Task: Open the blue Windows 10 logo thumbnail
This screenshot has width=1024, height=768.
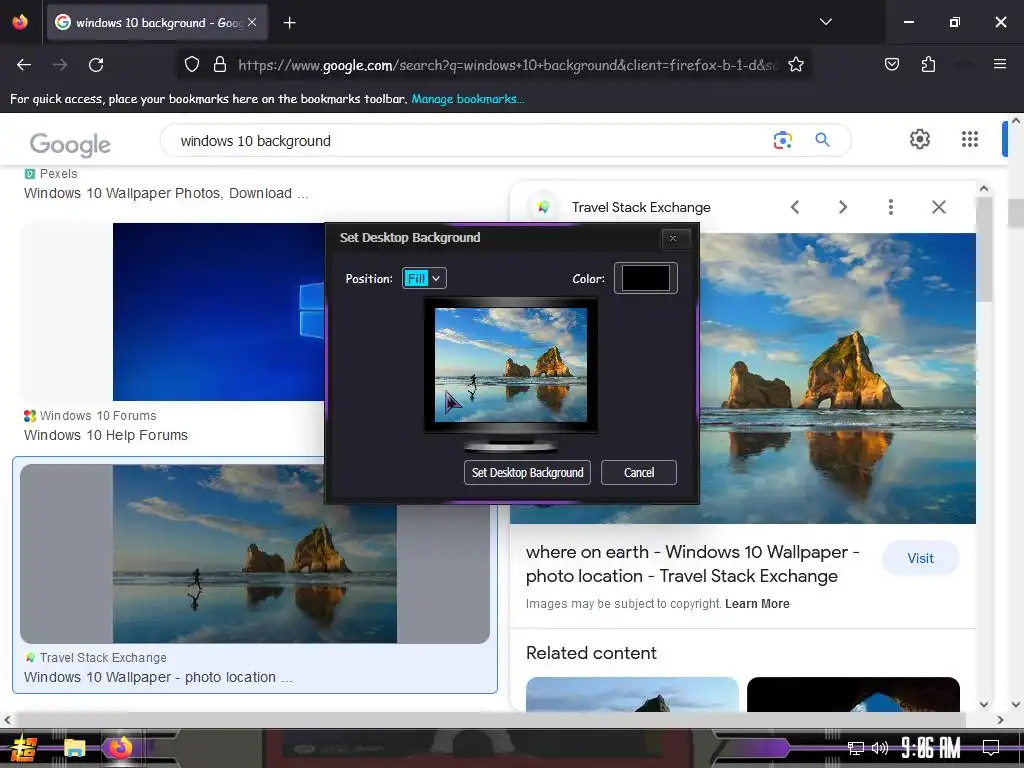Action: point(218,312)
